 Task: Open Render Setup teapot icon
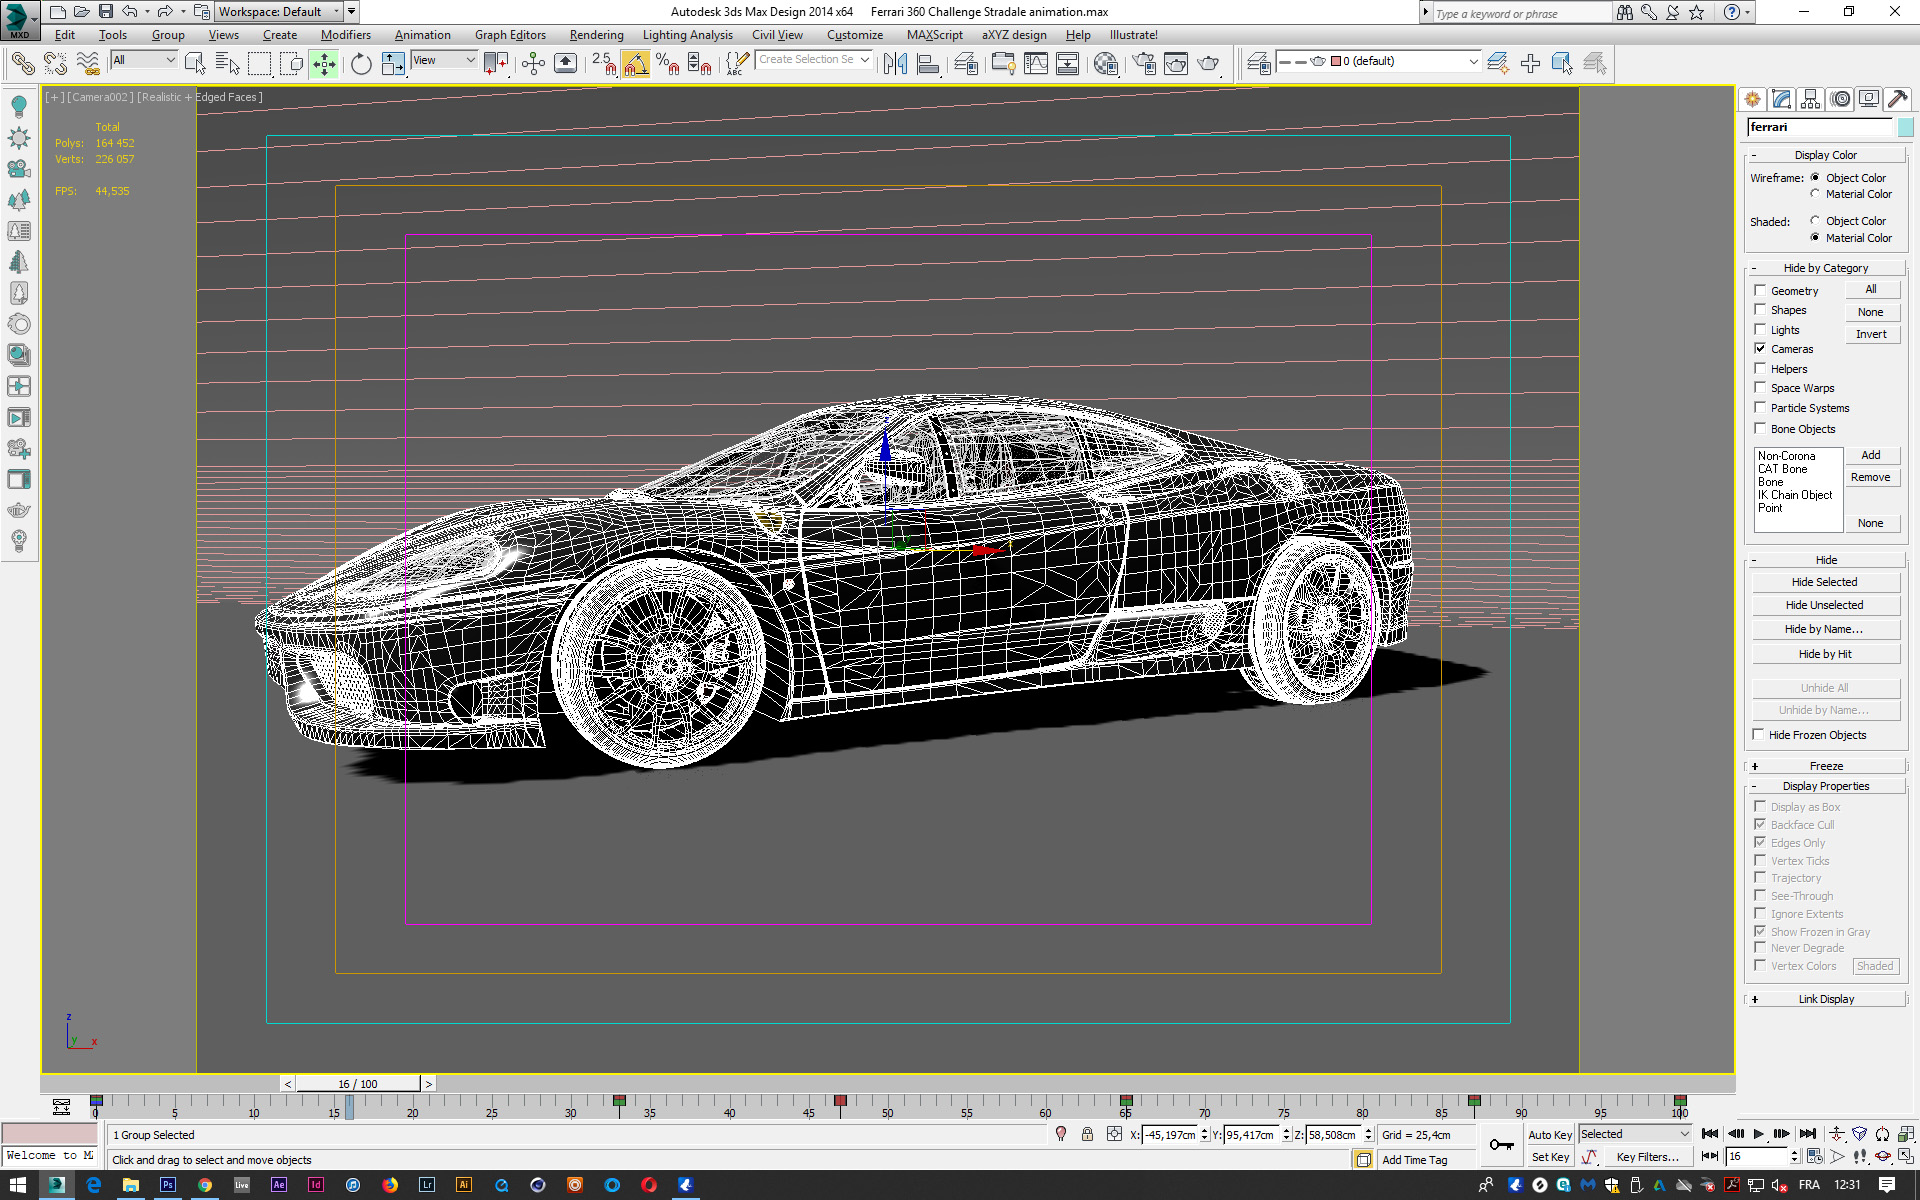point(1143,64)
